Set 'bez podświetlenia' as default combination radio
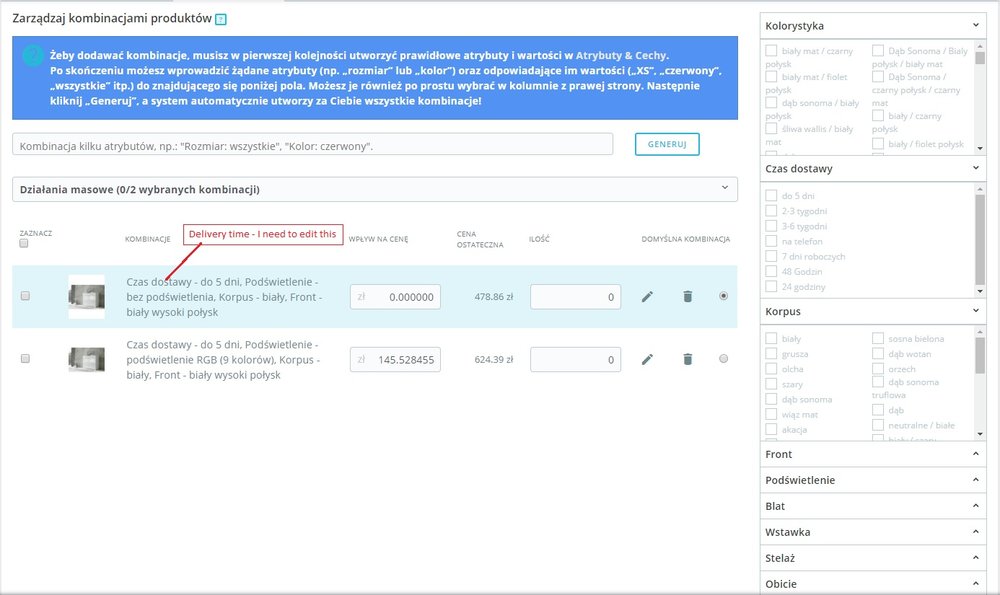Viewport: 1000px width, 595px height. pyautogui.click(x=723, y=296)
